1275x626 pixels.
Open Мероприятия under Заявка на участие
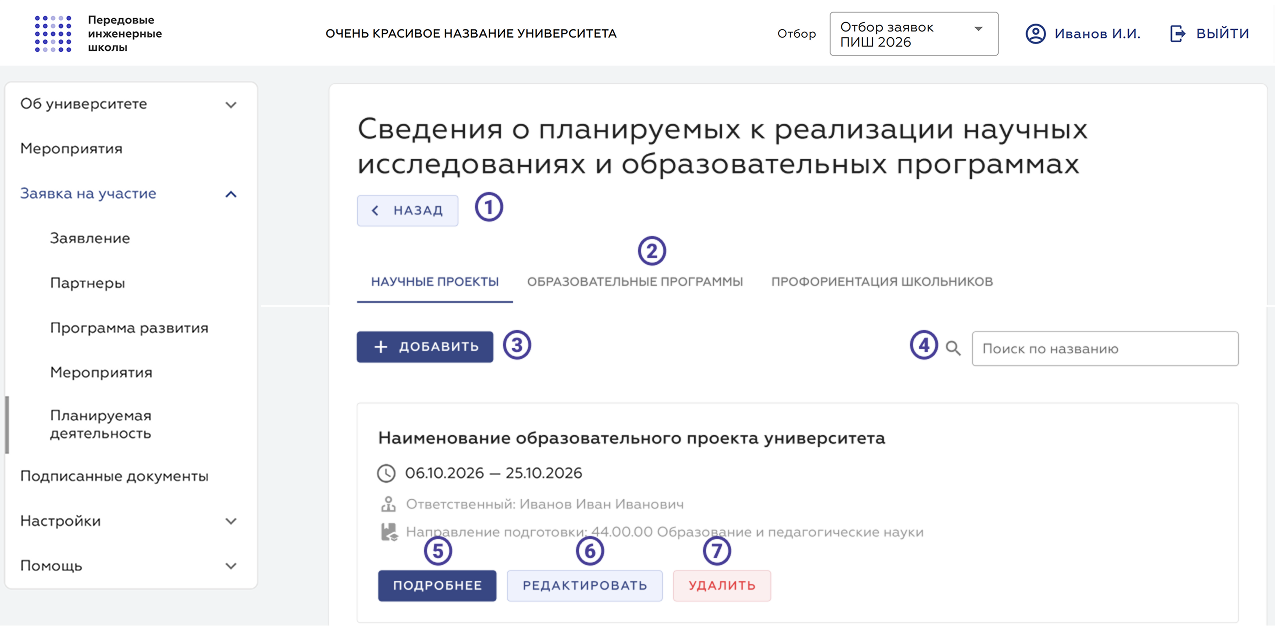[101, 372]
